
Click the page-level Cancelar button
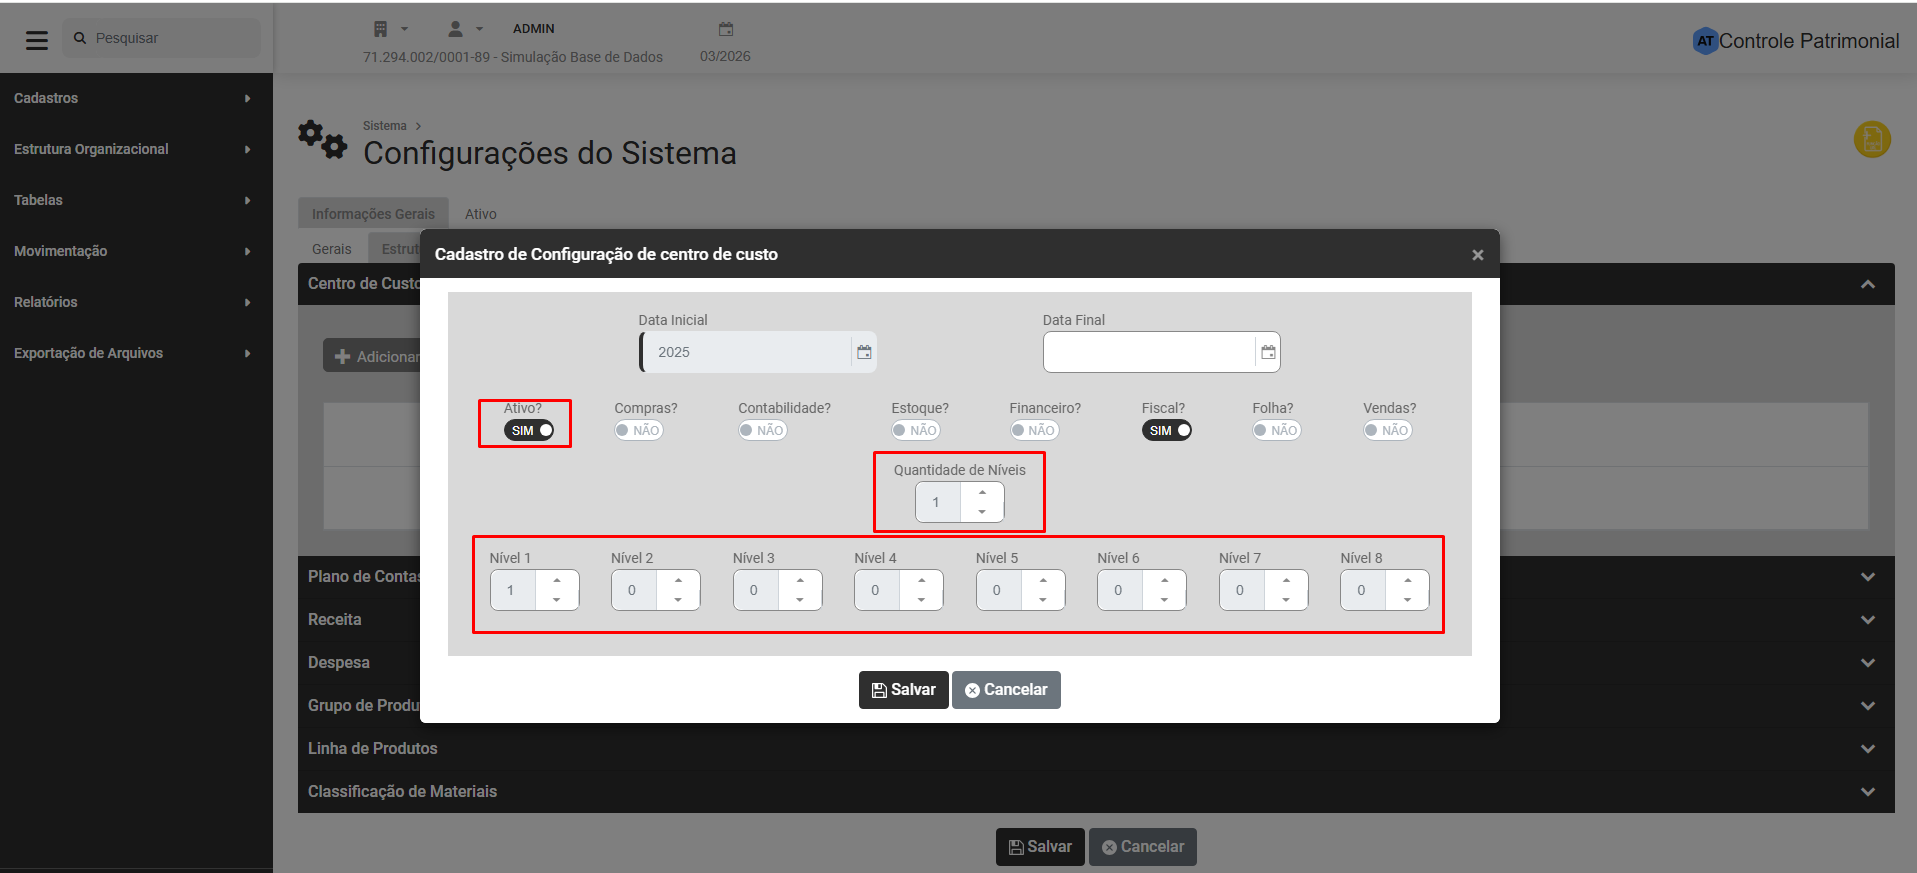pyautogui.click(x=1143, y=847)
